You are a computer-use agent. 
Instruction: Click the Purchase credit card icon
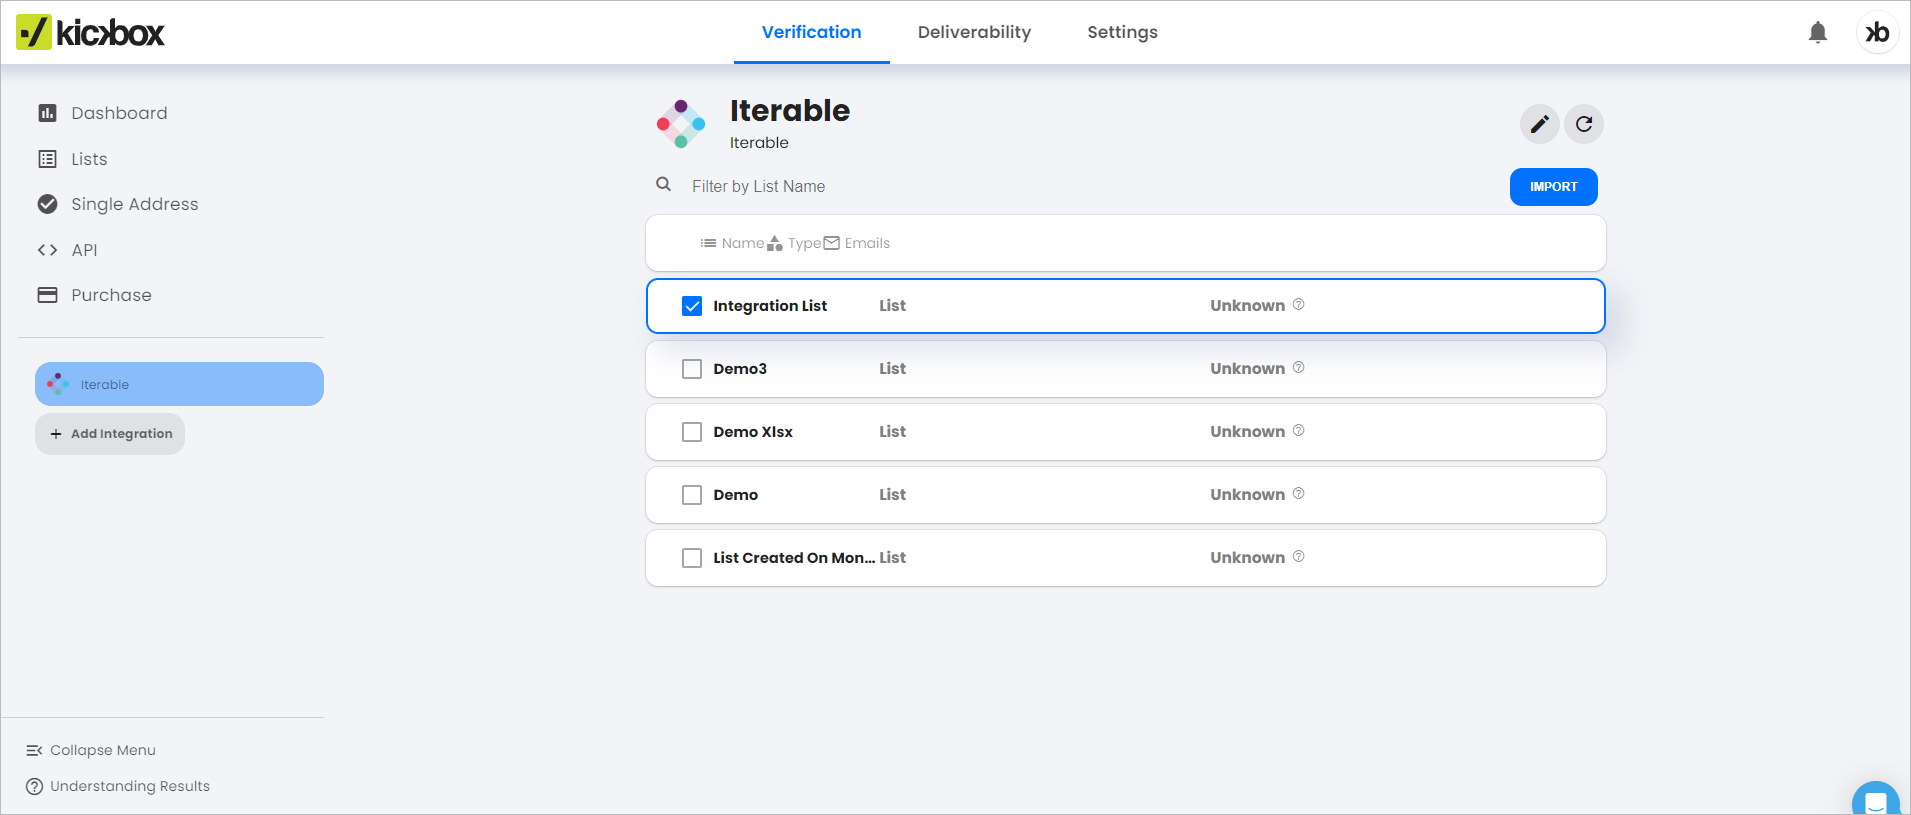coord(47,295)
